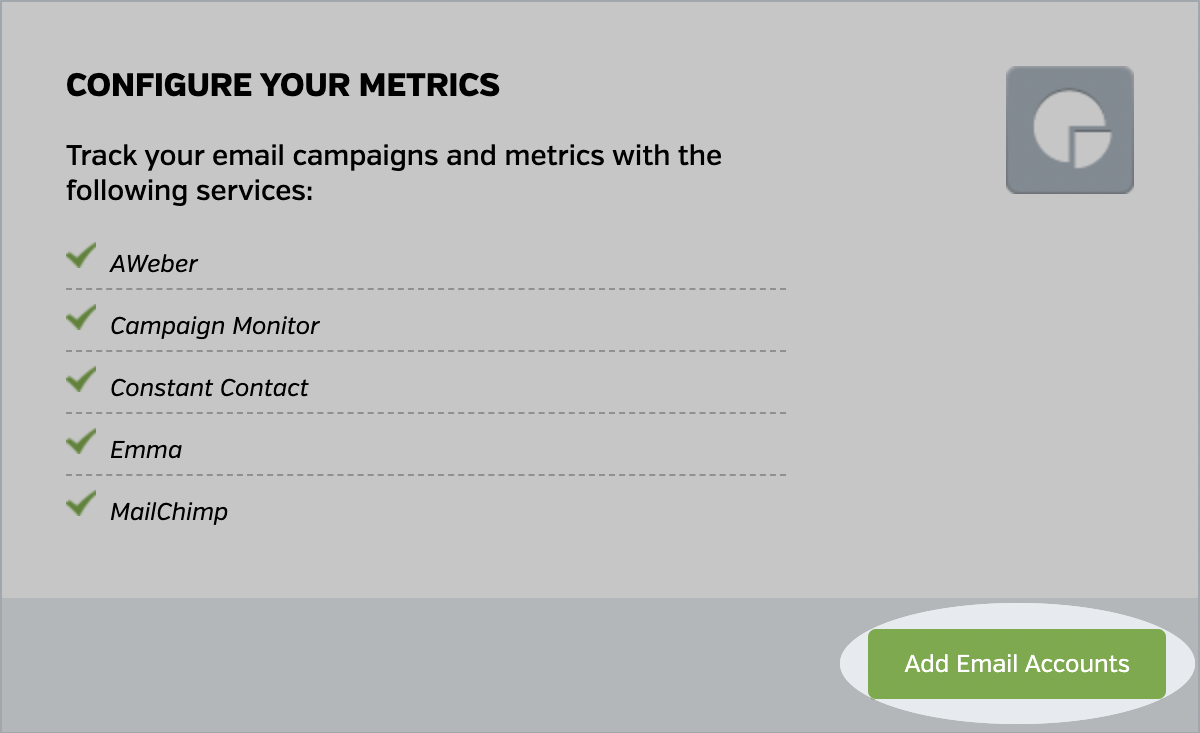This screenshot has width=1200, height=733.
Task: Pick the Emma service label
Action: (x=146, y=450)
